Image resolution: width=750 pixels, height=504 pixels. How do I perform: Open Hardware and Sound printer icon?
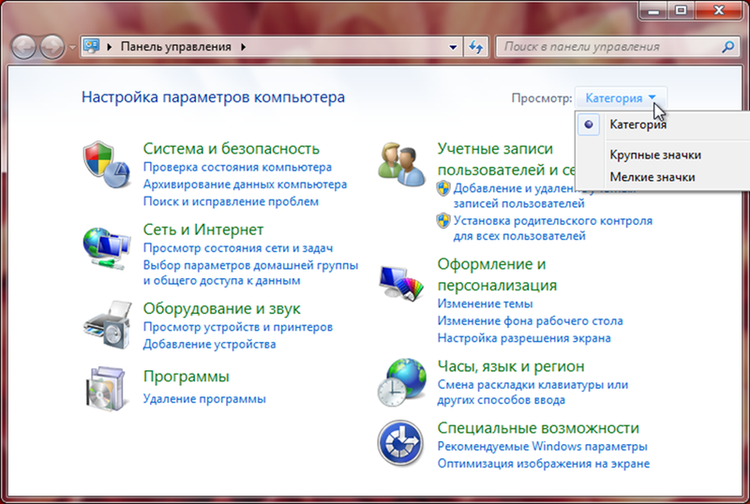click(107, 325)
